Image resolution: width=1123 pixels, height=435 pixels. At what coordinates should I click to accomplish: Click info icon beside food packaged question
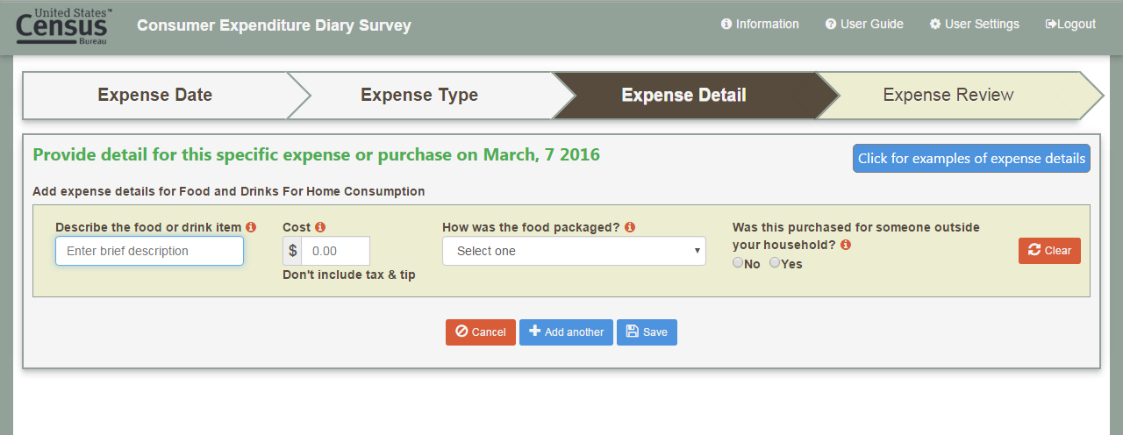(x=631, y=228)
